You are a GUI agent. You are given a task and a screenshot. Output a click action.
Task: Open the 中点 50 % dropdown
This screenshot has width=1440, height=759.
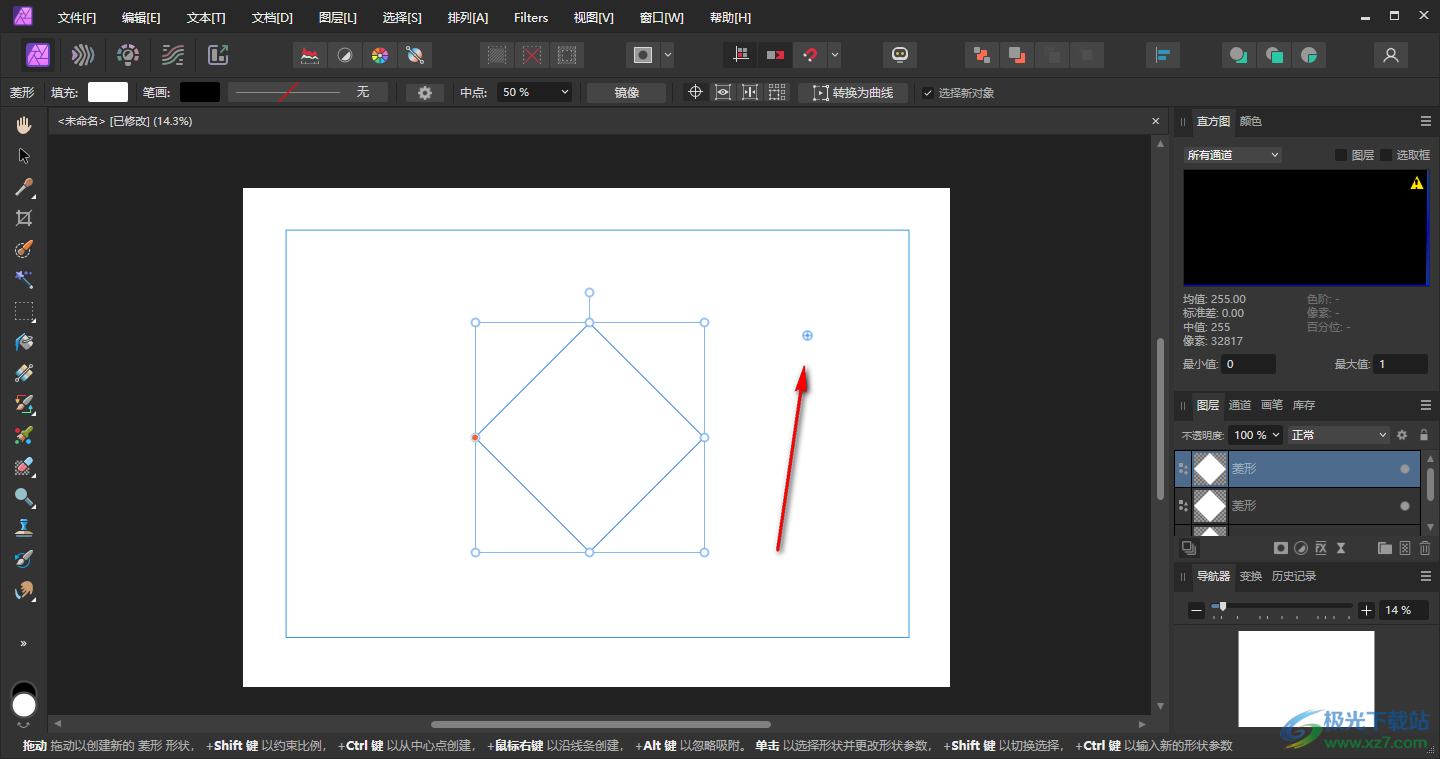535,92
